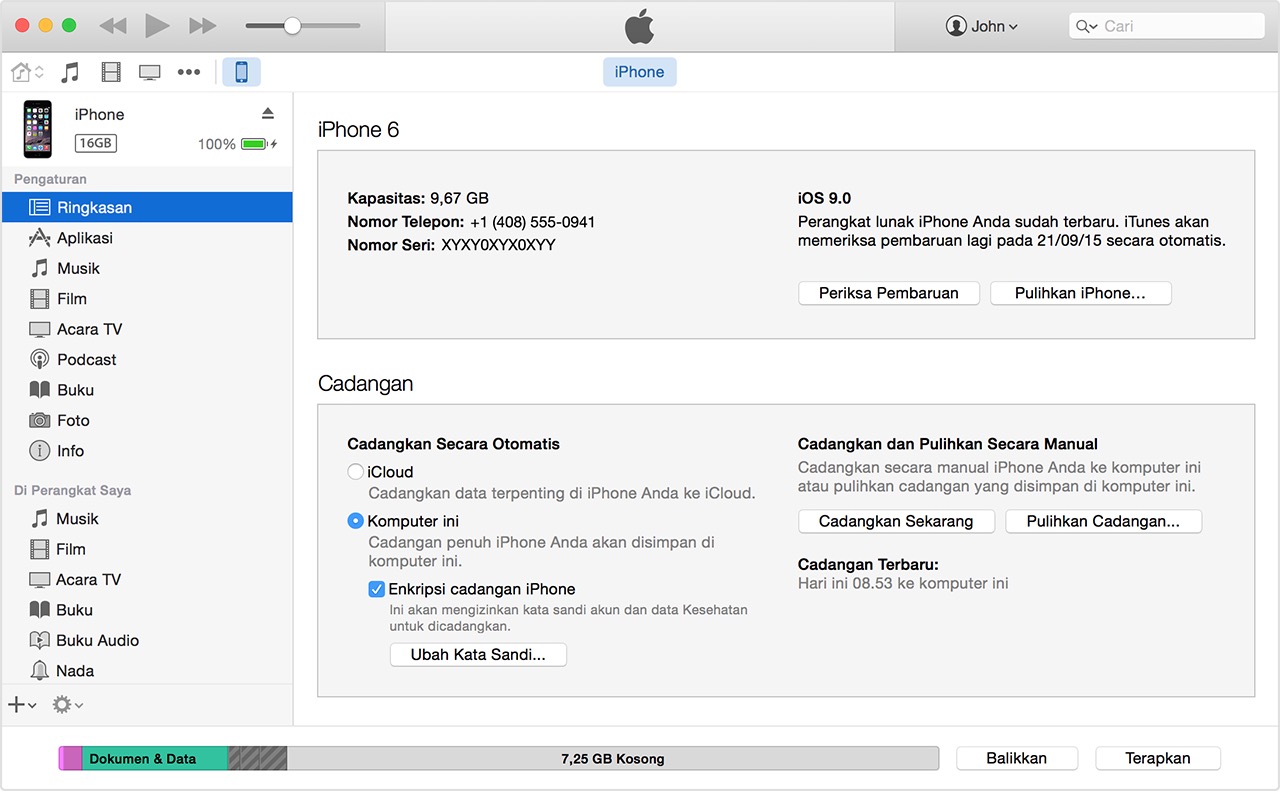Click the iOS 9.0 version label

click(x=825, y=198)
